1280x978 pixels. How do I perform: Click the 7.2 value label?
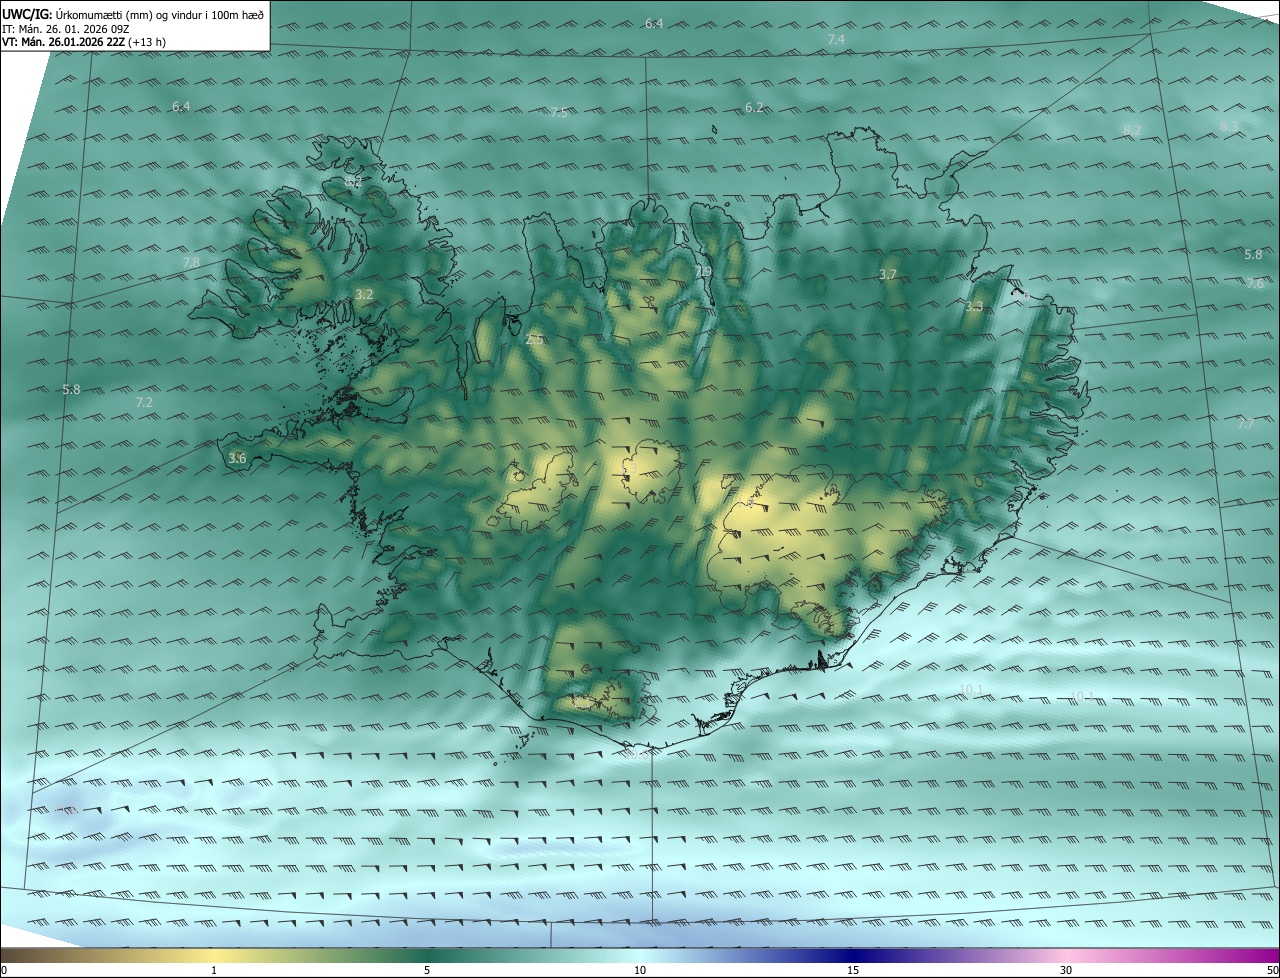tap(144, 402)
